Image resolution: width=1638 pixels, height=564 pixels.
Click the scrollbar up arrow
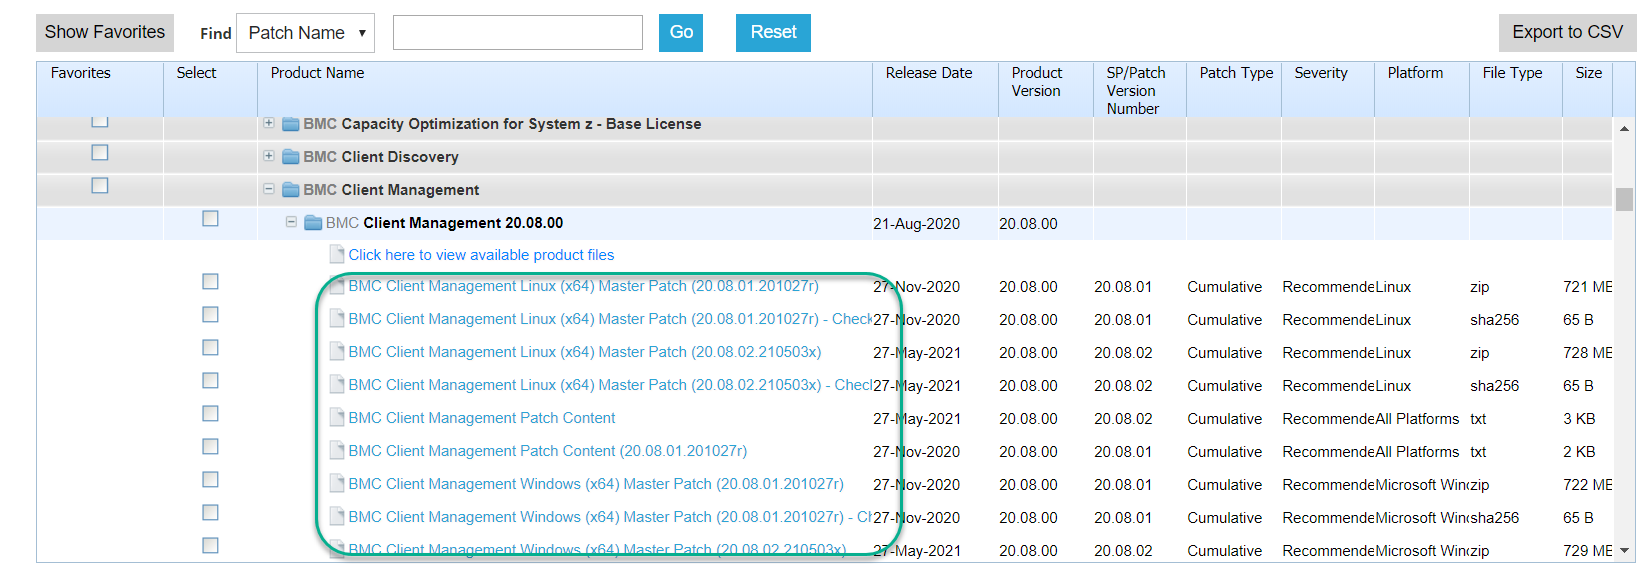click(1624, 129)
